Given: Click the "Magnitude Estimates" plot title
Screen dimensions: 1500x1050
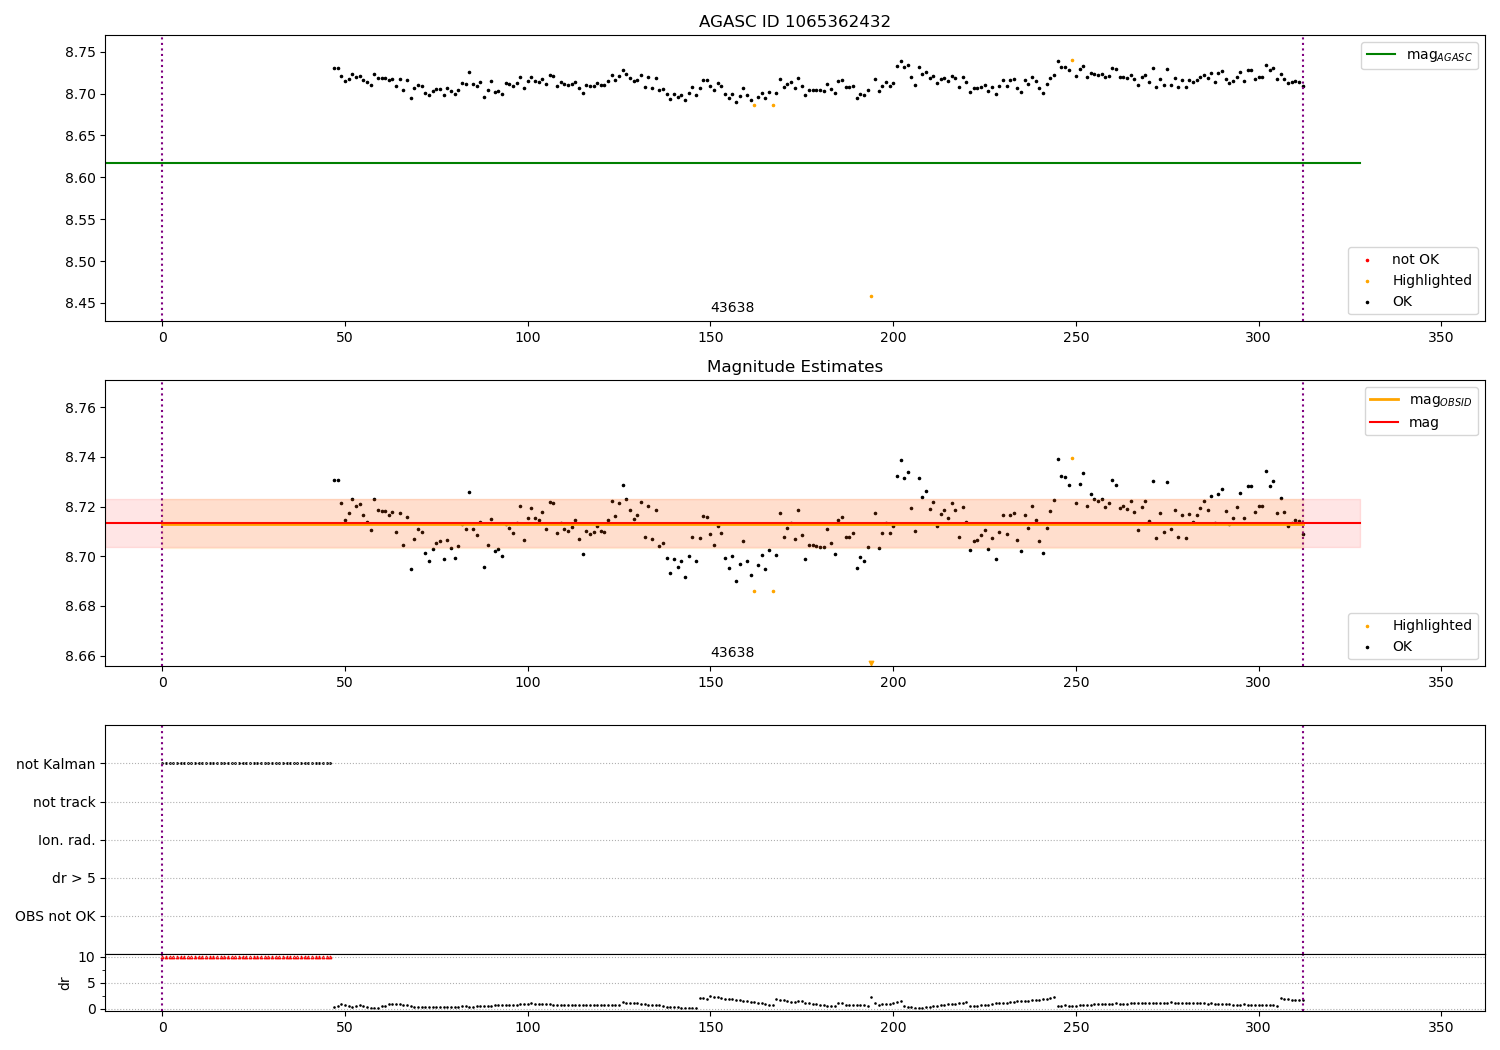Looking at the screenshot, I should (794, 367).
